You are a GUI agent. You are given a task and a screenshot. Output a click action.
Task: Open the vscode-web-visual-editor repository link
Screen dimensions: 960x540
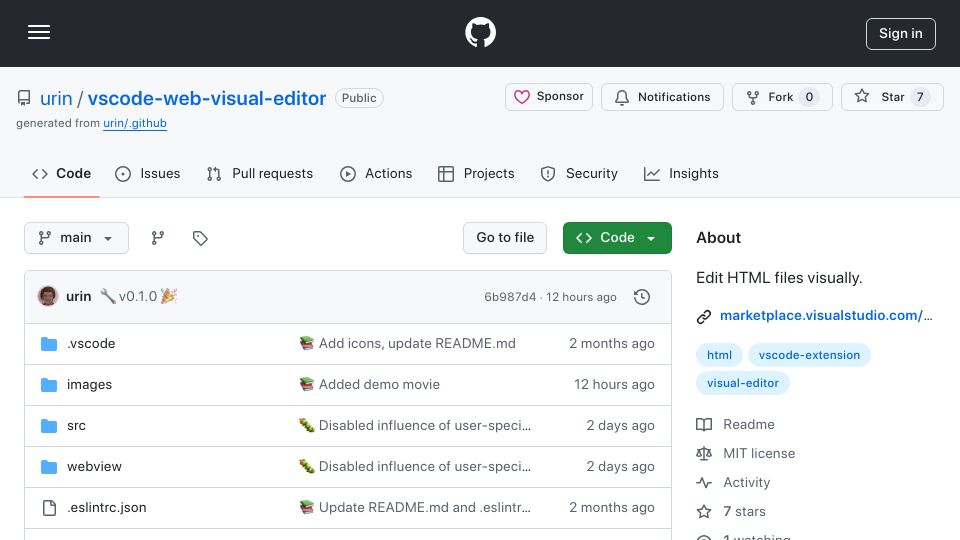pyautogui.click(x=206, y=98)
